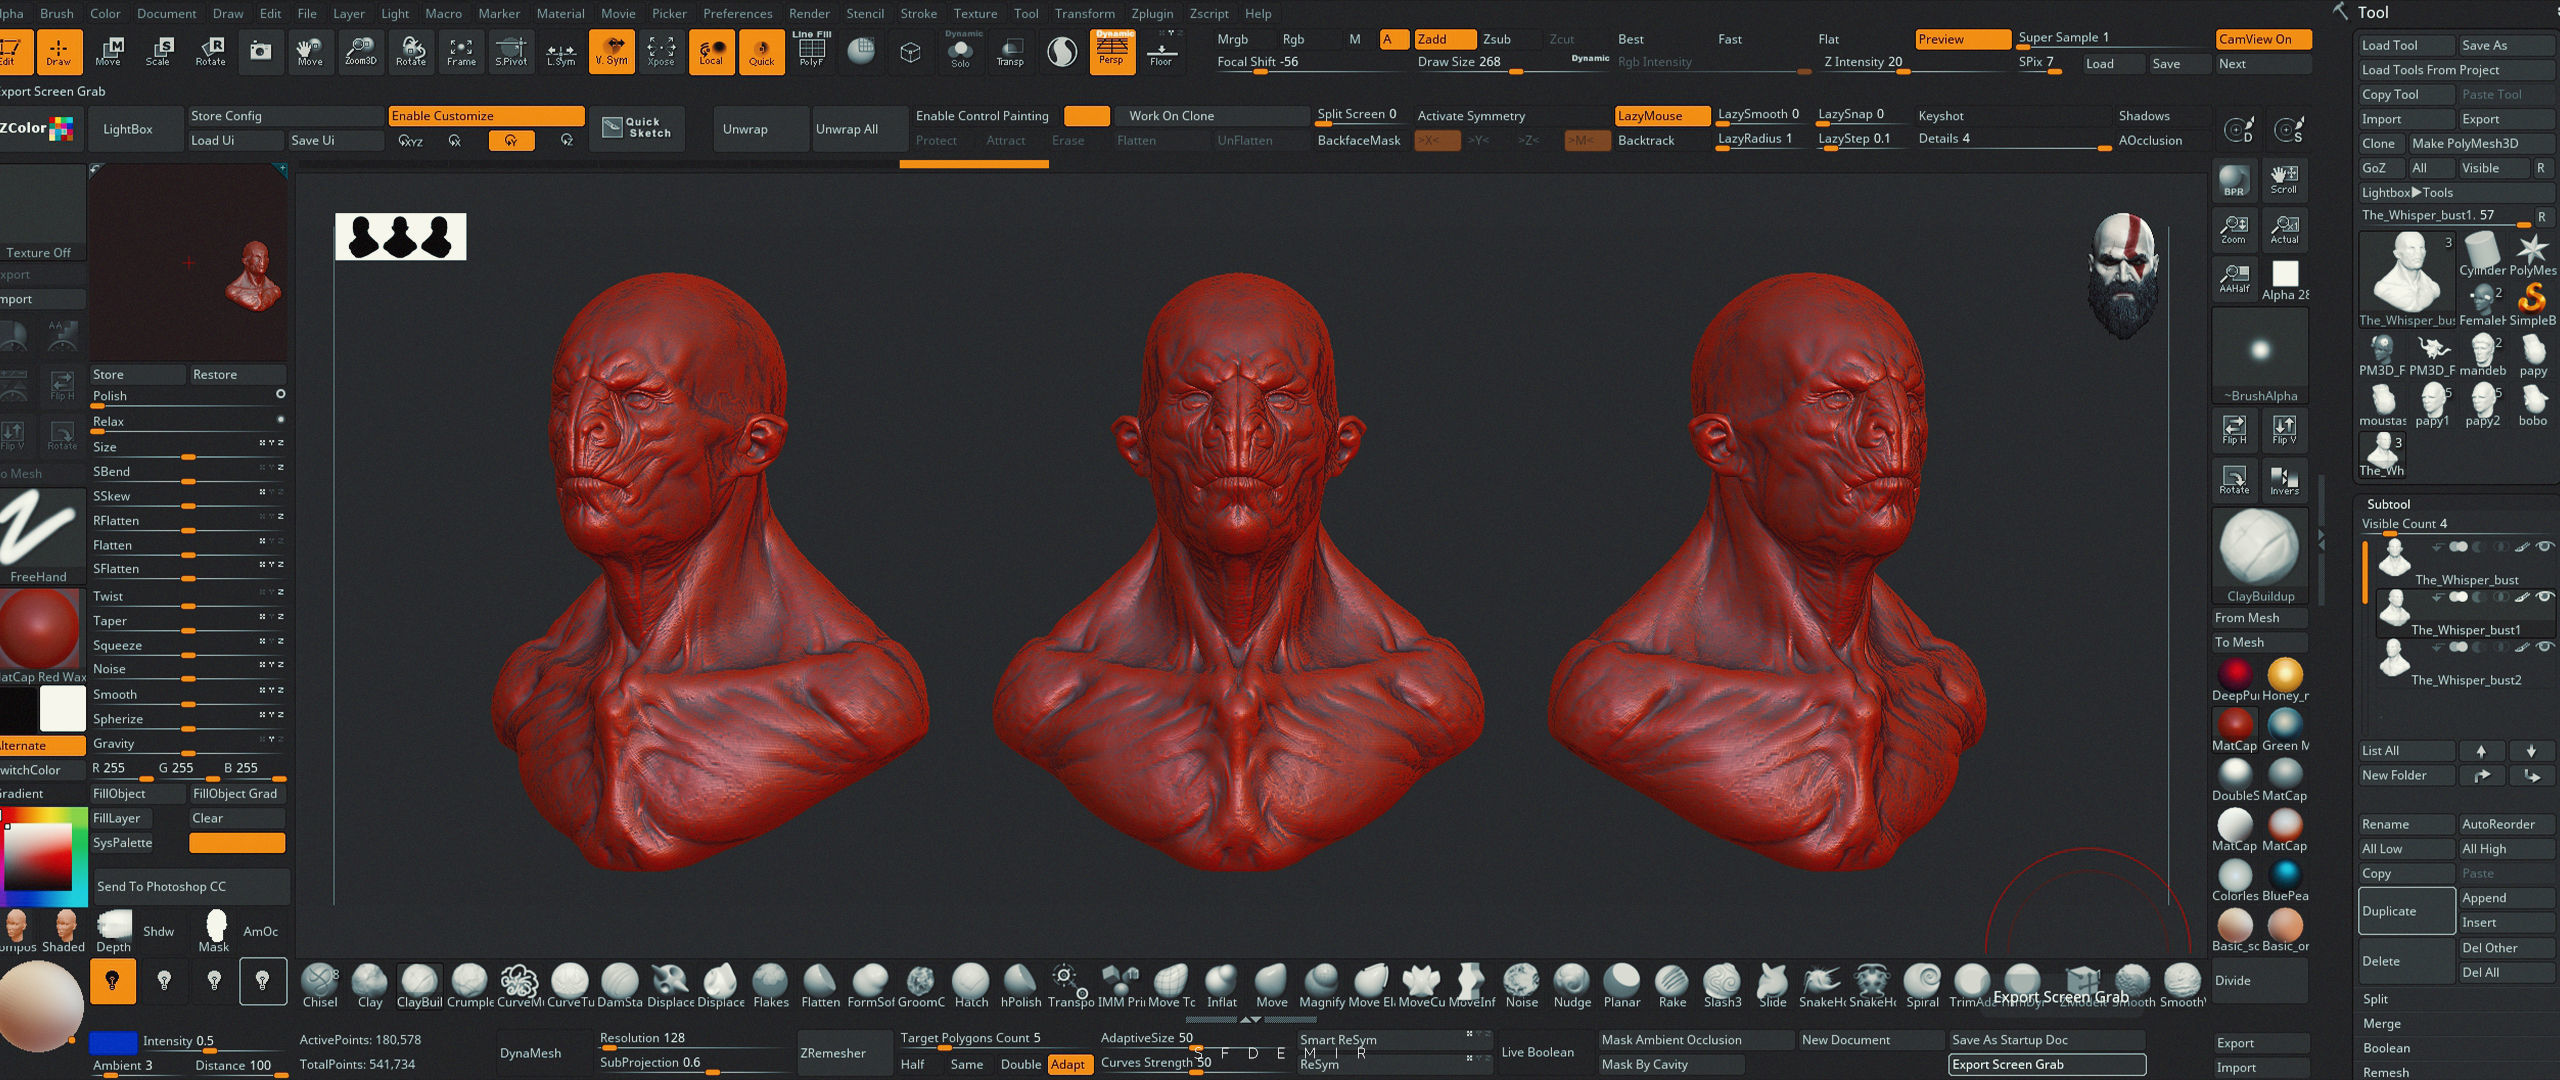
Task: Toggle the Zadd mode
Action: coord(1444,39)
